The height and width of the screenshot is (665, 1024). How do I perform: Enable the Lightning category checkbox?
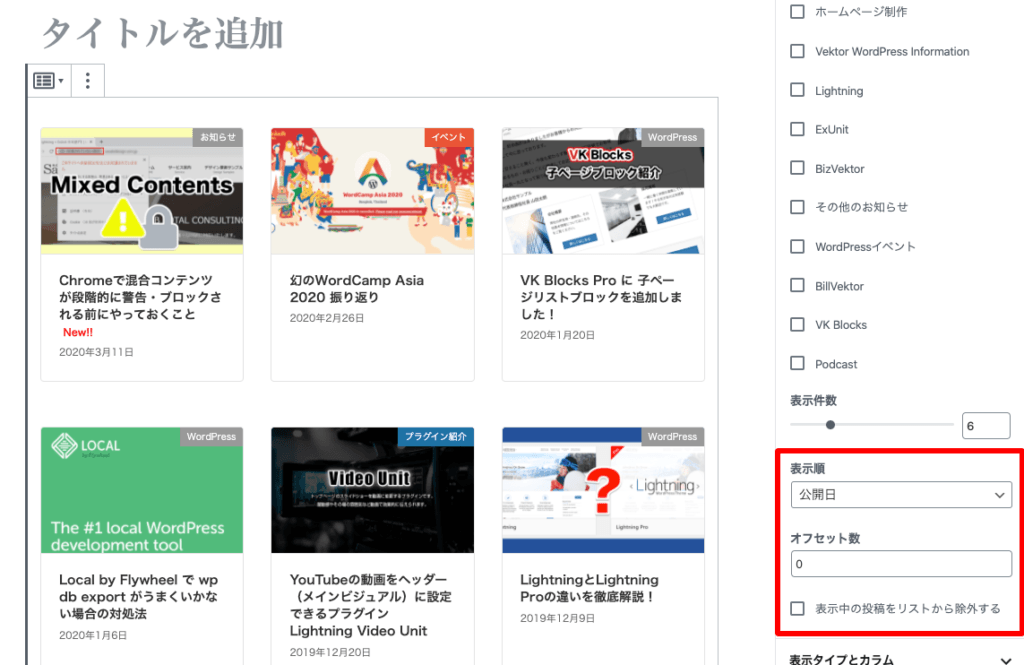[797, 90]
